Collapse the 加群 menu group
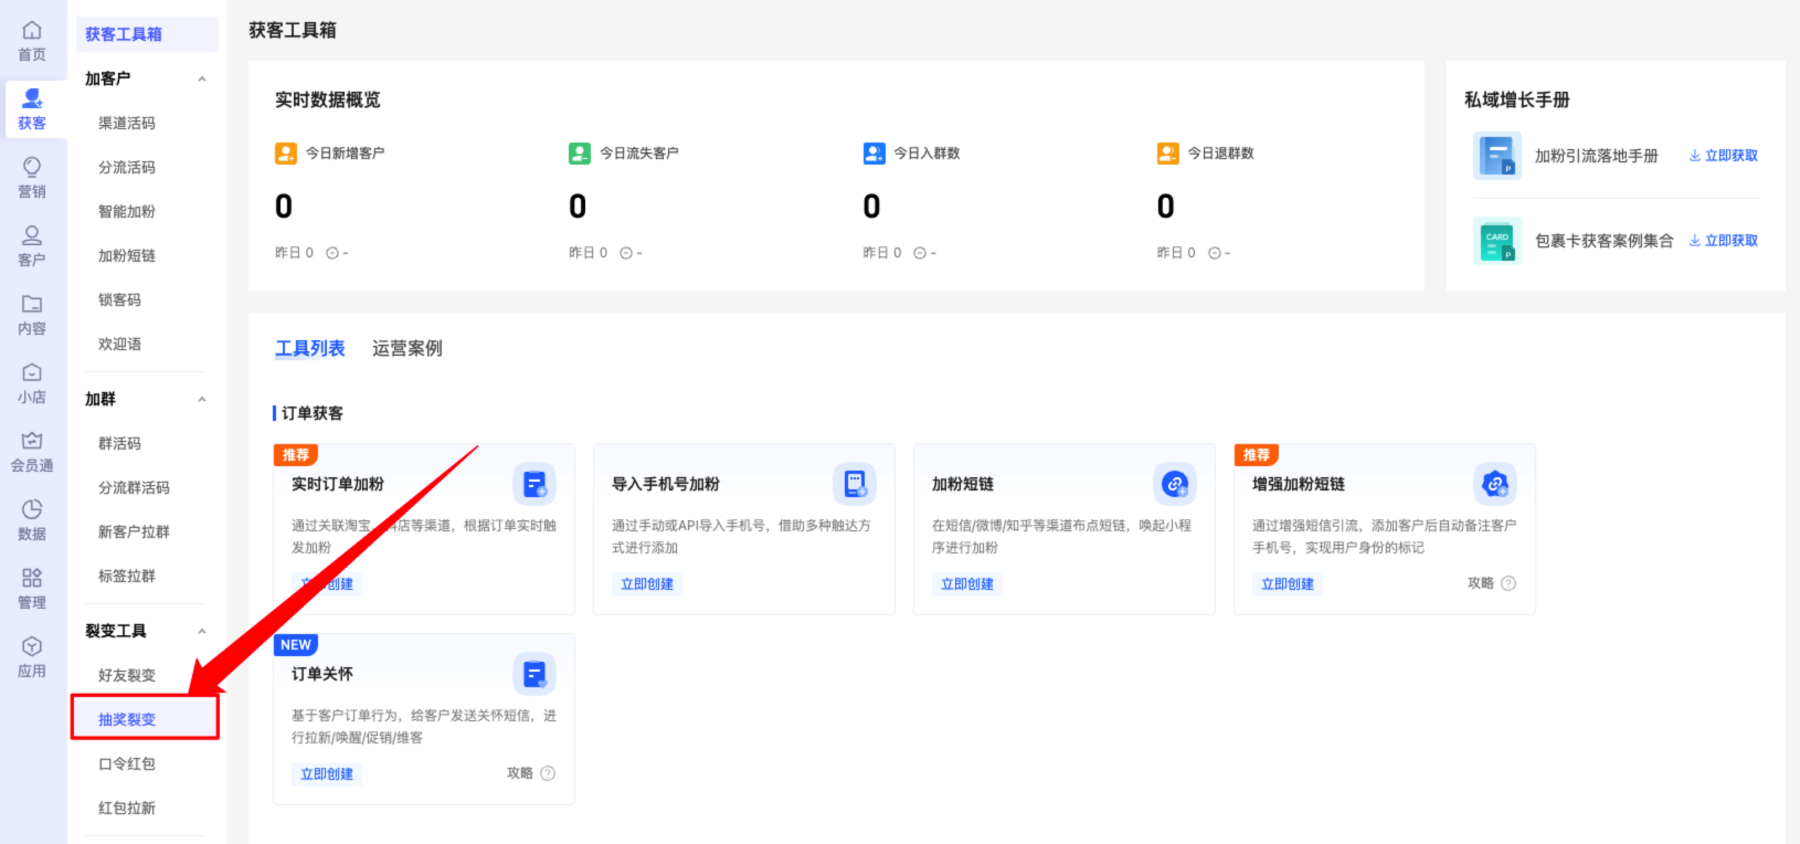This screenshot has width=1800, height=844. coord(202,399)
